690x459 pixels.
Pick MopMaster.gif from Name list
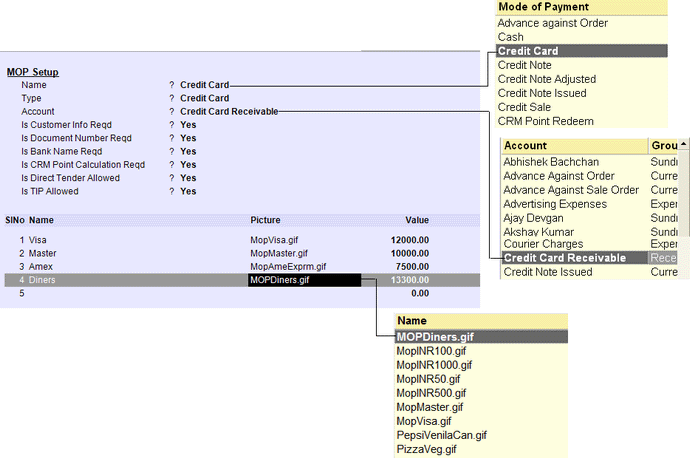[x=429, y=407]
